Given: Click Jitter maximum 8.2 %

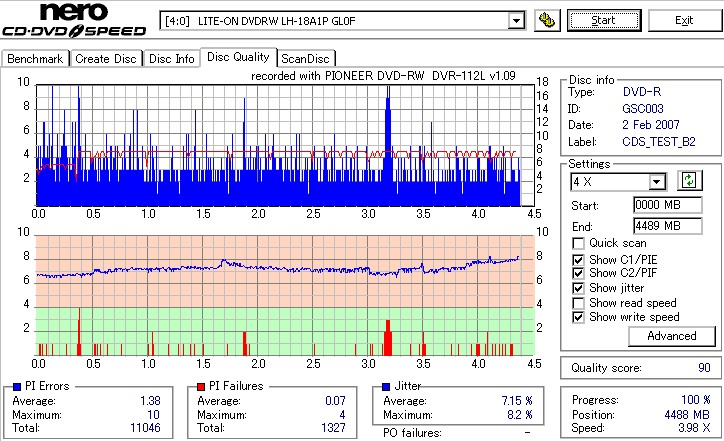Looking at the screenshot, I should tap(519, 415).
